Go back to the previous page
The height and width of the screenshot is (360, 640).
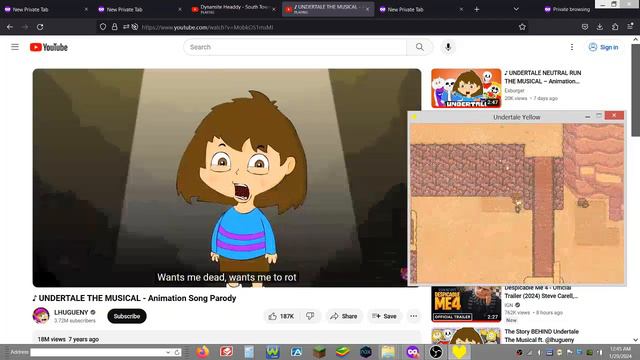10,27
